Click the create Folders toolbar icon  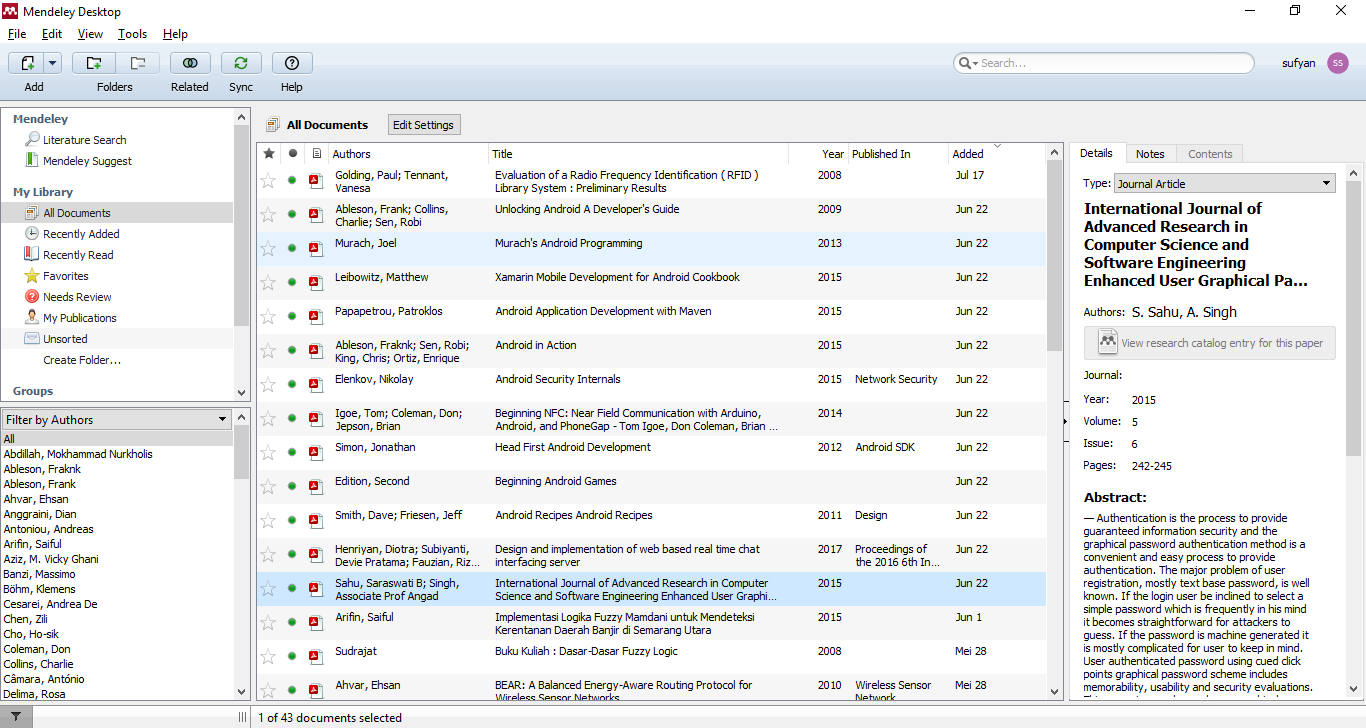tap(94, 63)
